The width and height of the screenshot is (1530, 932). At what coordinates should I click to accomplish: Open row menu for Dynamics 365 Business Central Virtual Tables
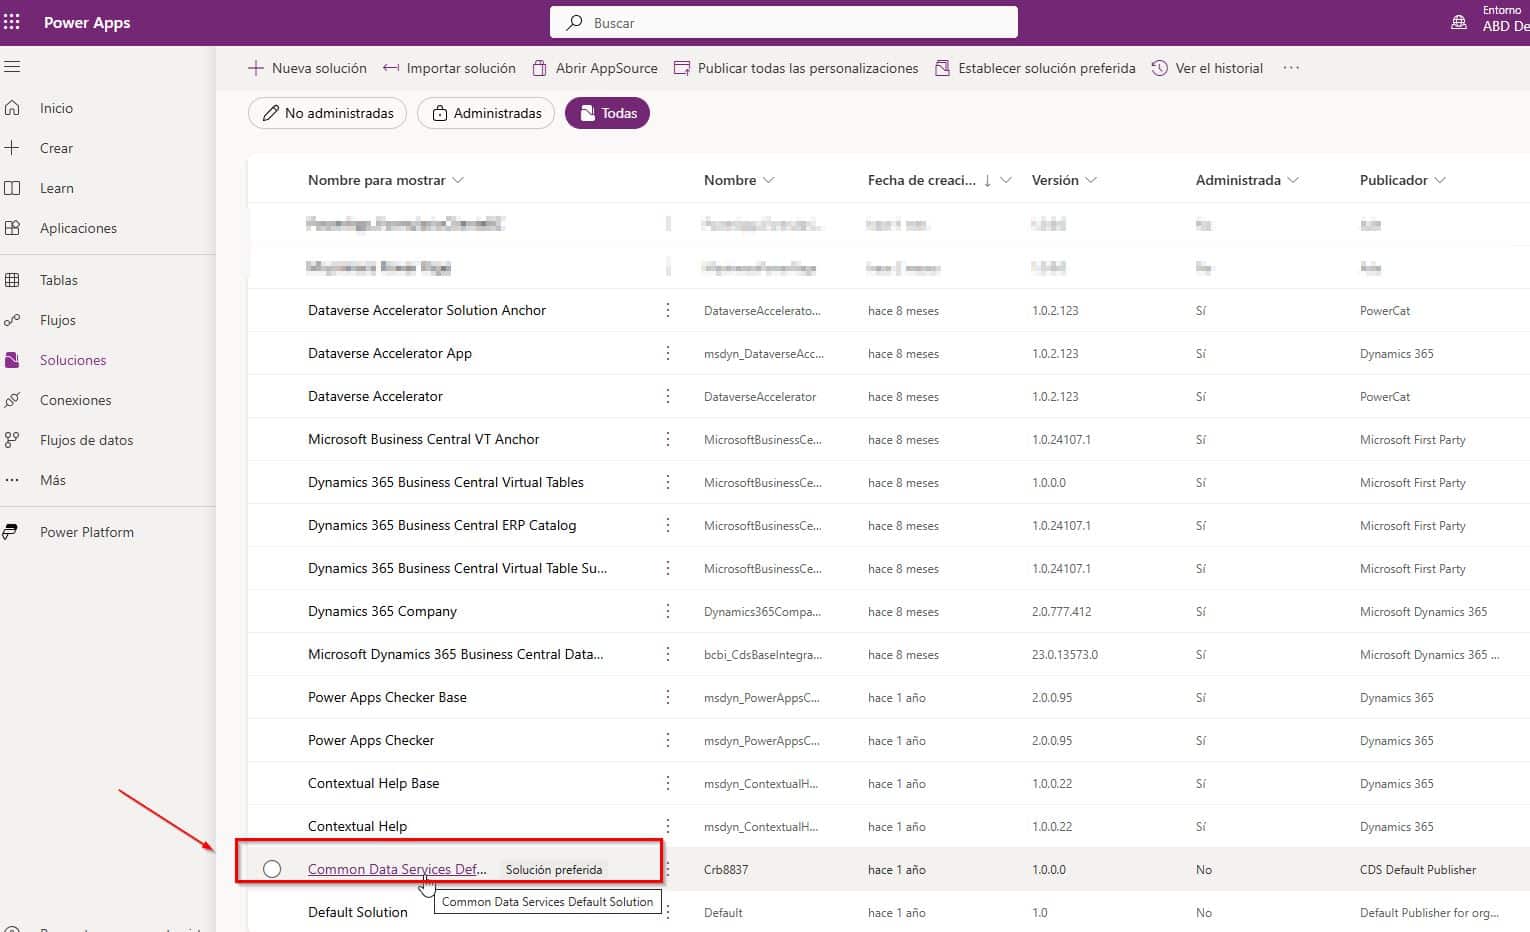pos(668,483)
